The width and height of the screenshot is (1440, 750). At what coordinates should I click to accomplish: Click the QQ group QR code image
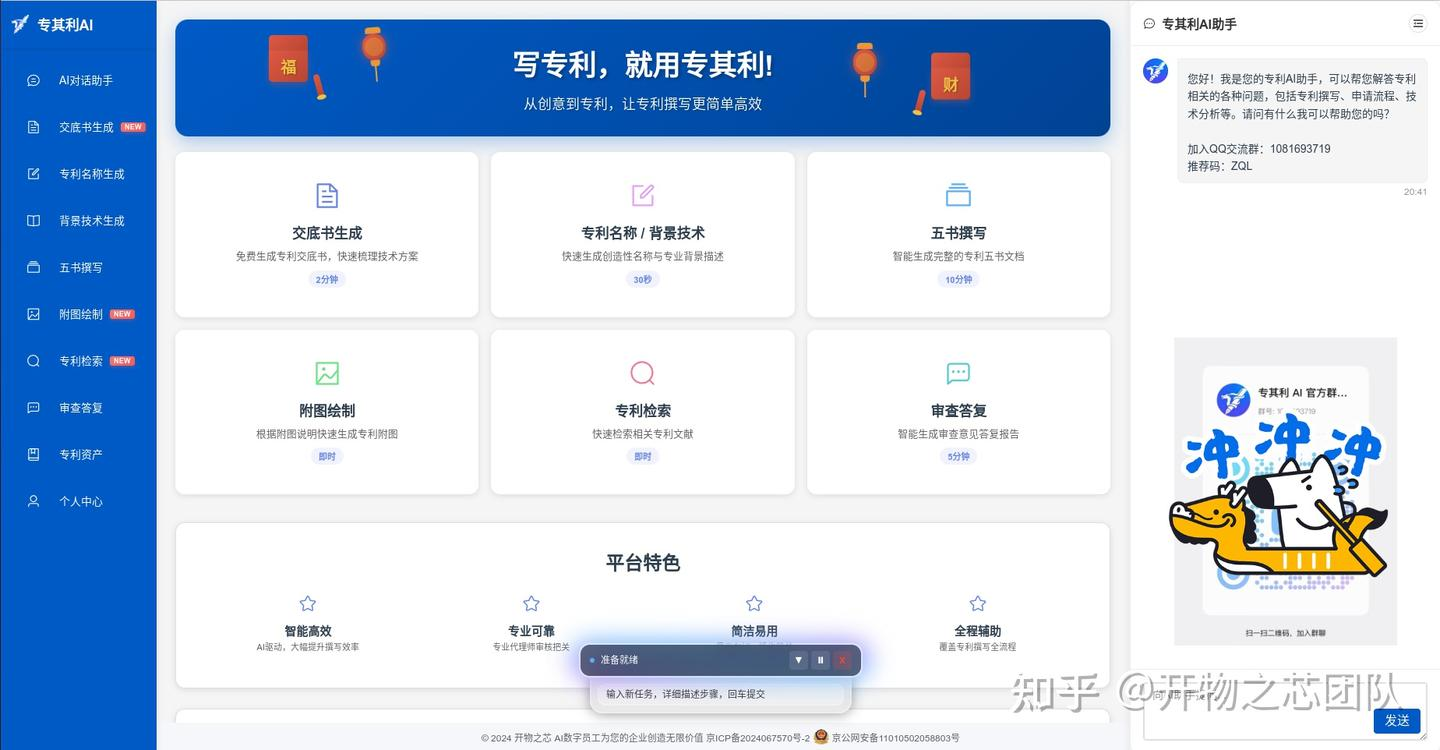click(x=1285, y=491)
